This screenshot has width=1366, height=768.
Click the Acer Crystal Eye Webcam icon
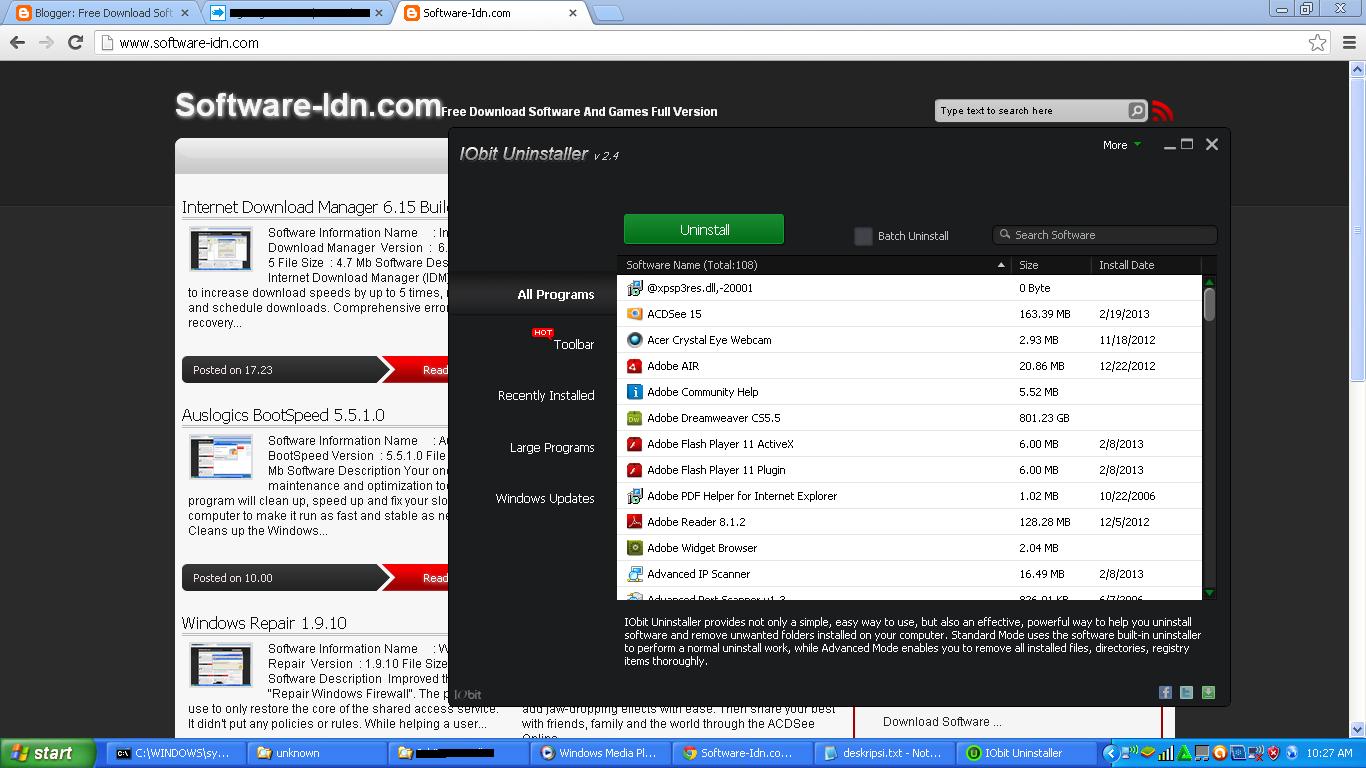click(634, 340)
